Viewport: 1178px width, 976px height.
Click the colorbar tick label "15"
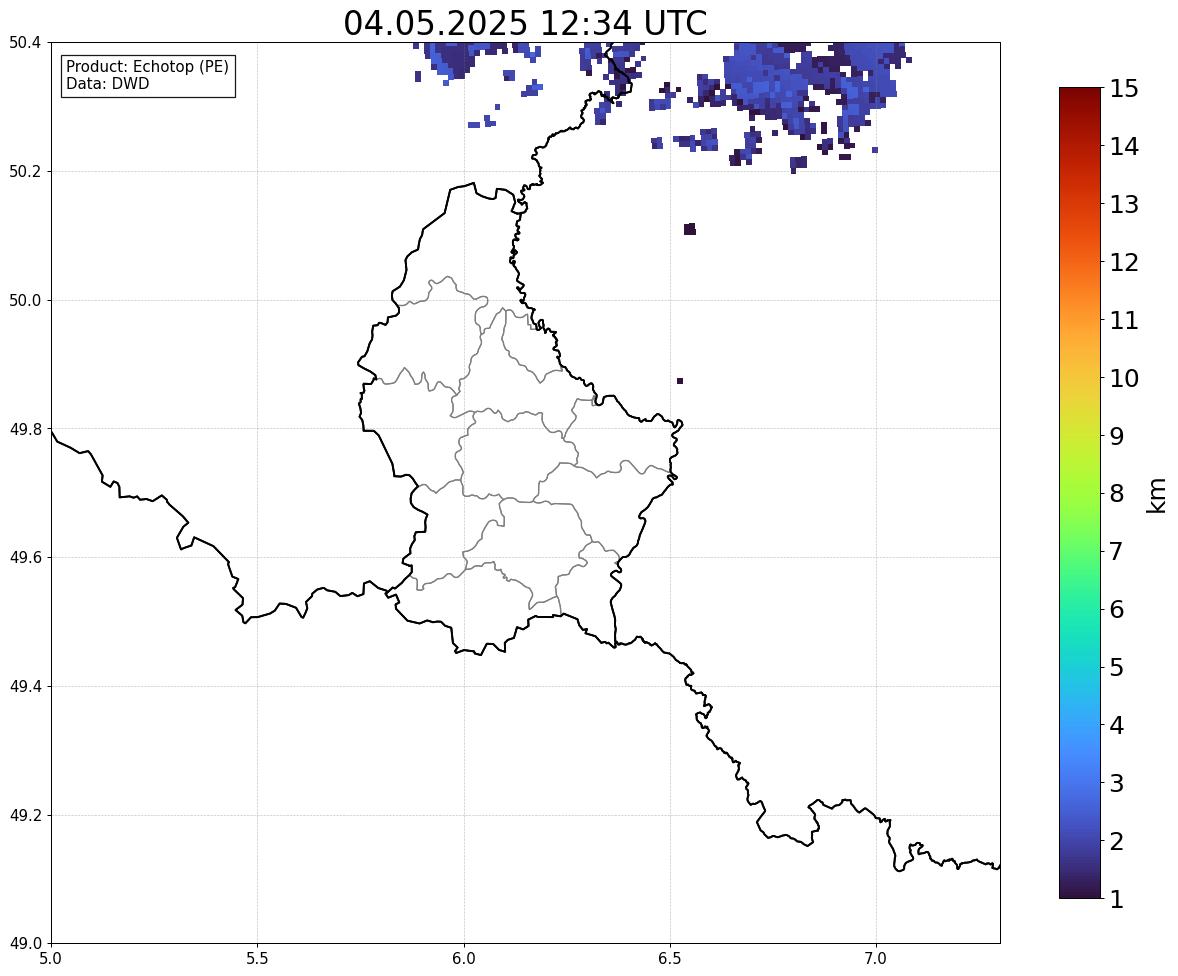[x=1124, y=89]
